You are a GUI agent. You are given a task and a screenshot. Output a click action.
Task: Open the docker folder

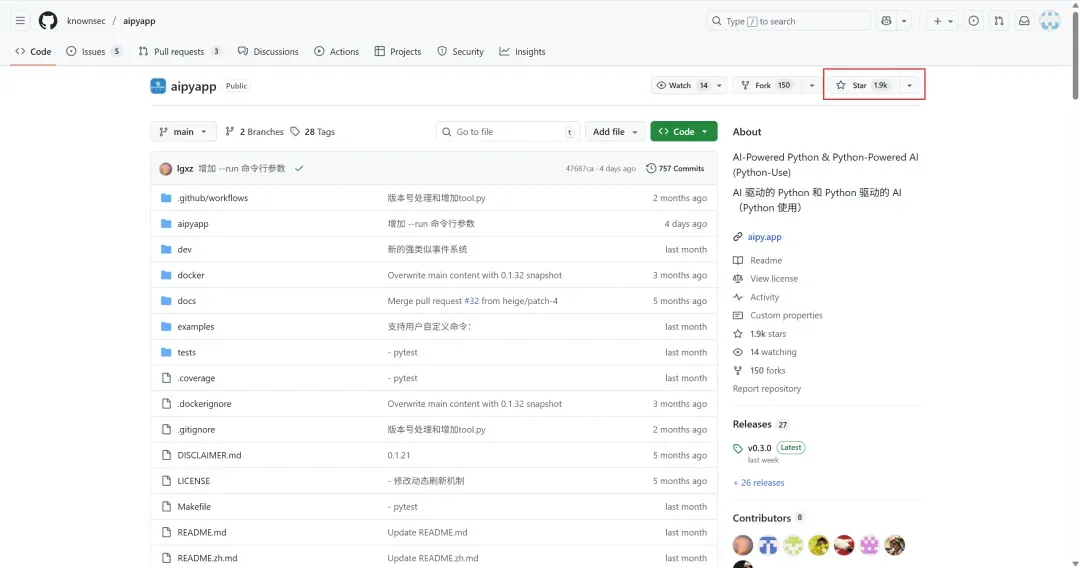point(191,275)
